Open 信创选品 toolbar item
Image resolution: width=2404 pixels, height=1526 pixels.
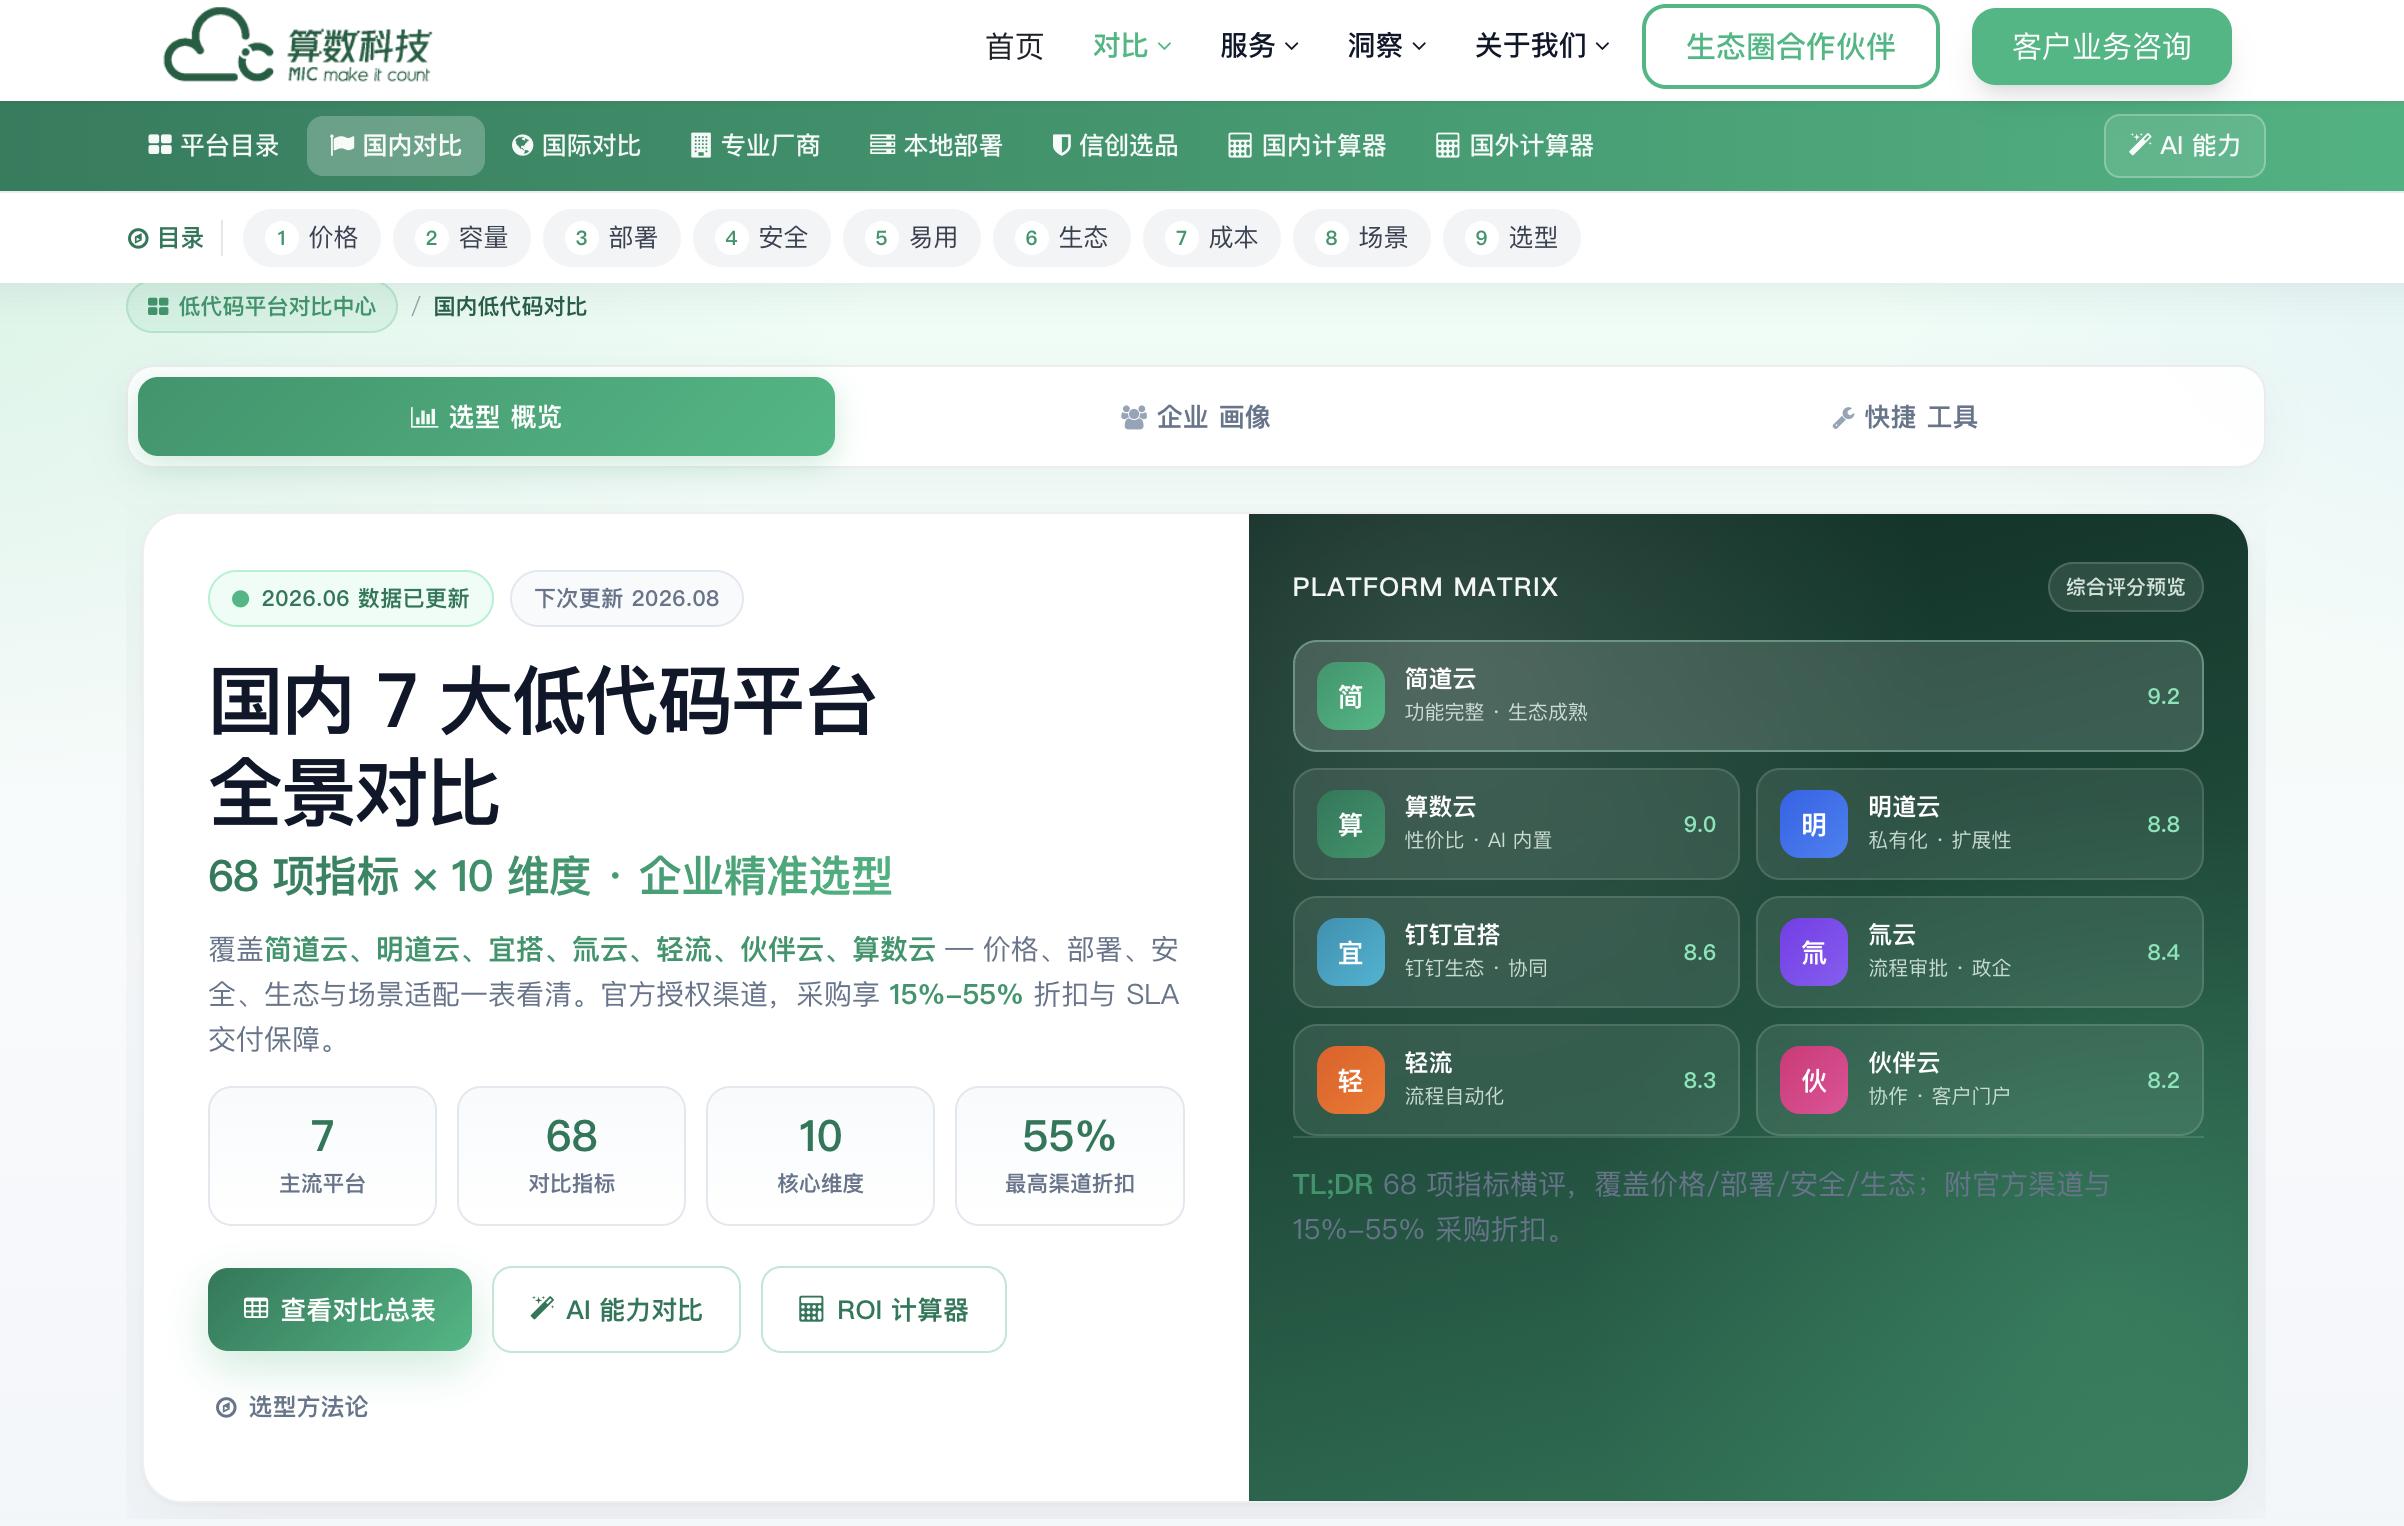click(x=1115, y=146)
